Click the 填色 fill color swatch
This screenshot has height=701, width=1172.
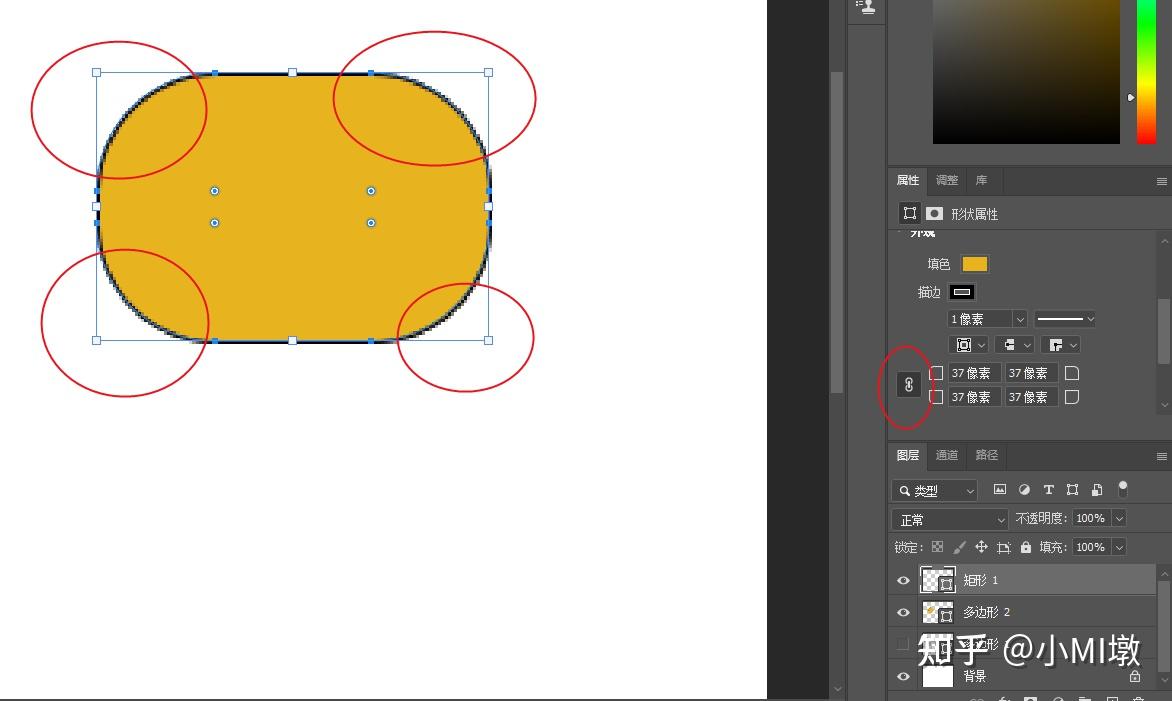(975, 264)
